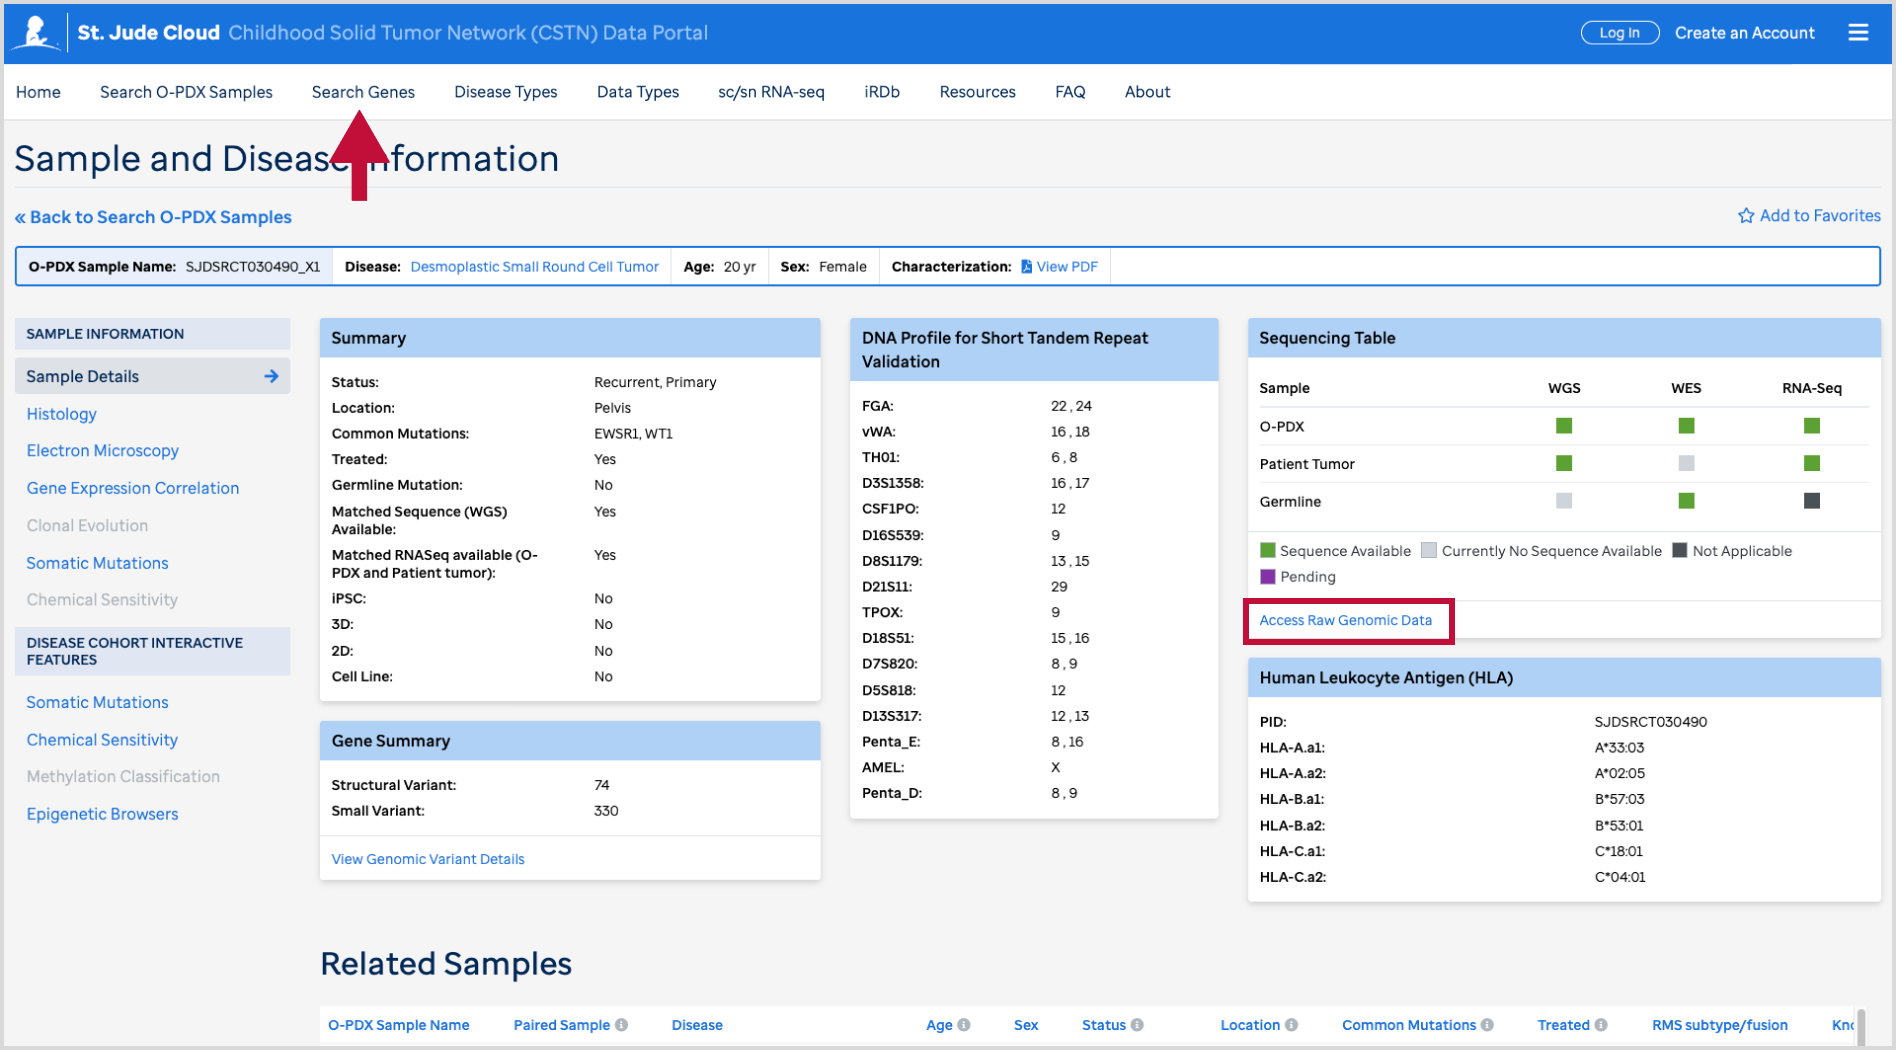Click the Add to Favorites star icon
Image resolution: width=1896 pixels, height=1050 pixels.
click(1746, 216)
